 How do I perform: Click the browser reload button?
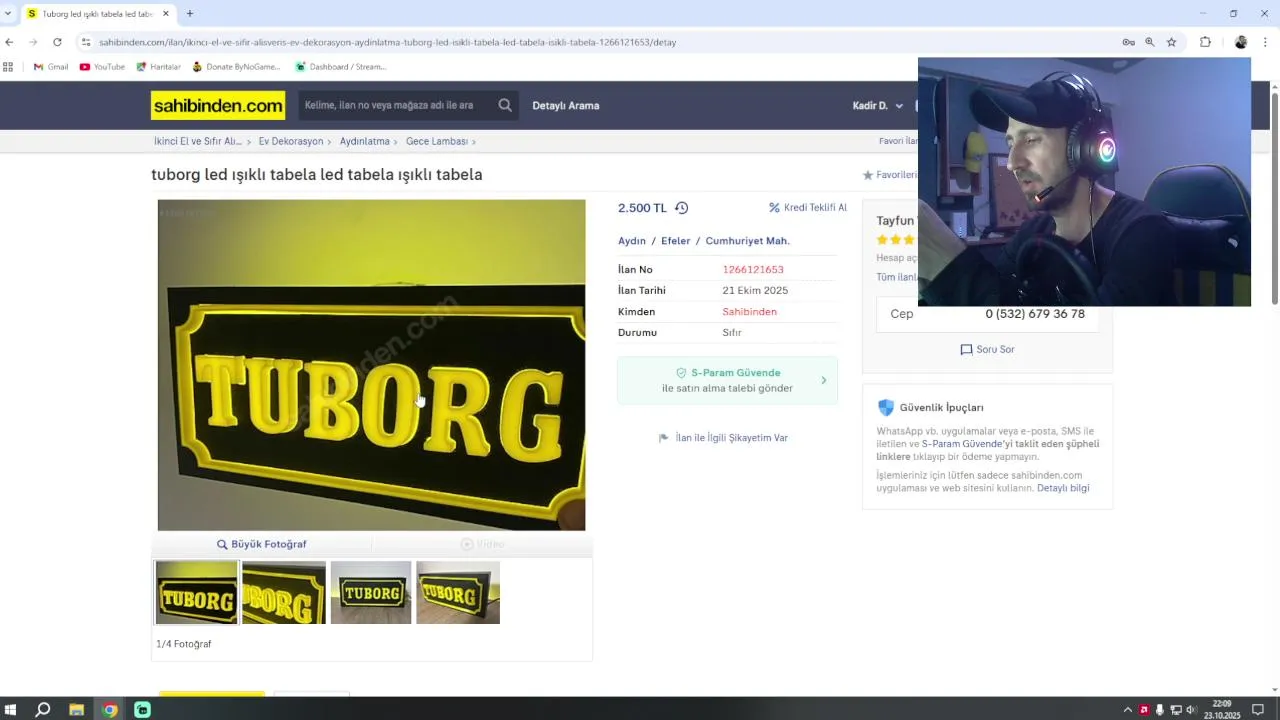click(x=57, y=42)
